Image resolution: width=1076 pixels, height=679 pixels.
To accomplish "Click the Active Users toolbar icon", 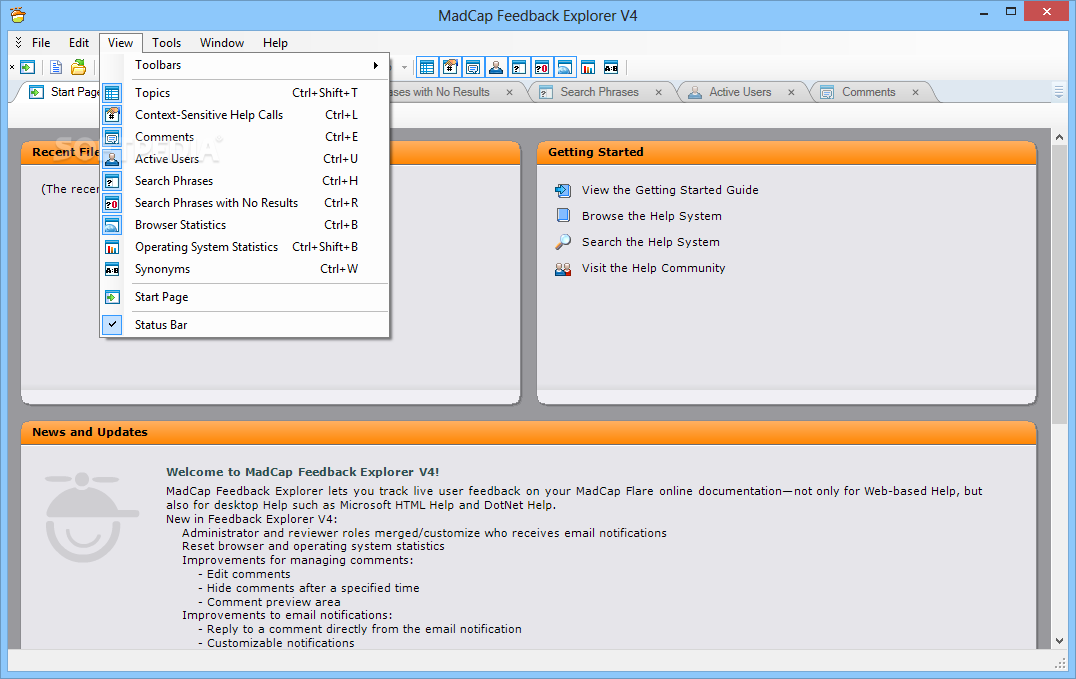I will click(495, 67).
